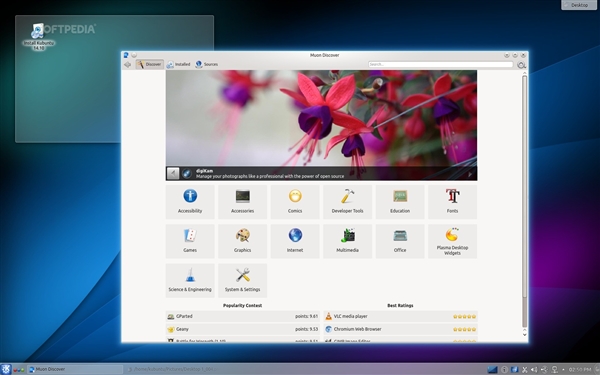Select the Muon Discover taskbar entry
600x375 pixels.
(x=75, y=369)
